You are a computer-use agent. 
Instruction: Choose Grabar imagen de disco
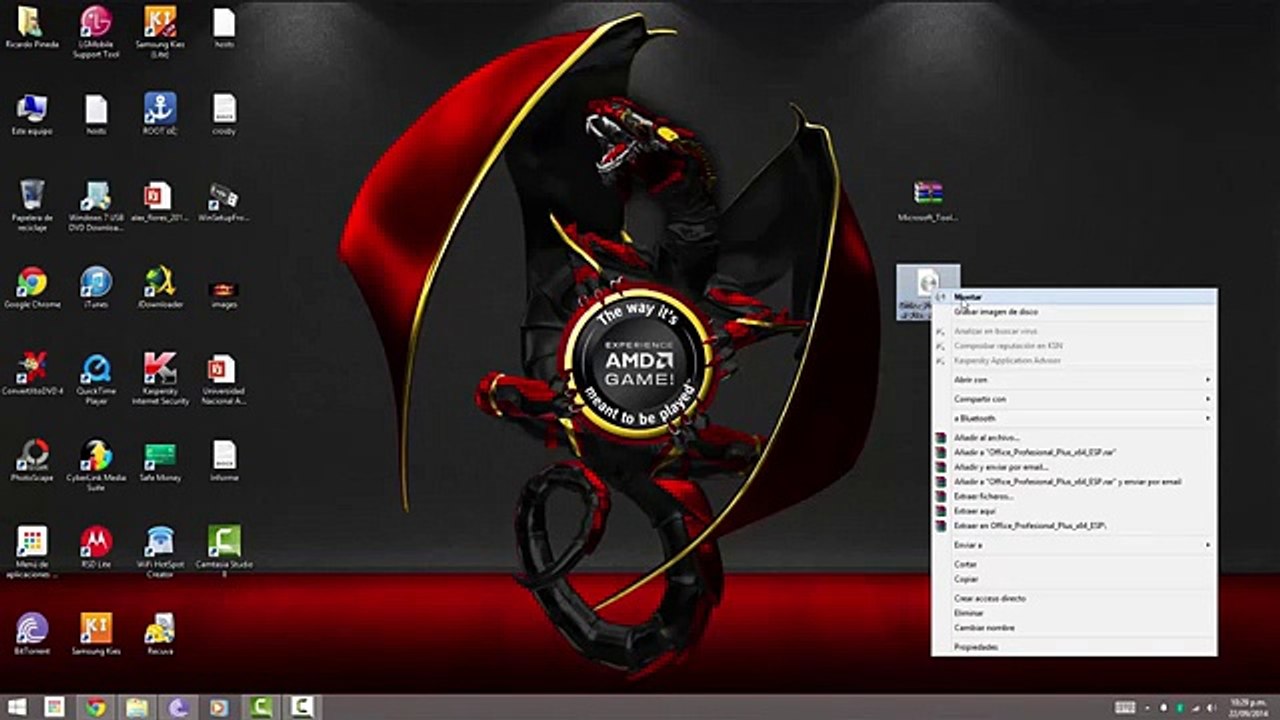[x=1074, y=312]
